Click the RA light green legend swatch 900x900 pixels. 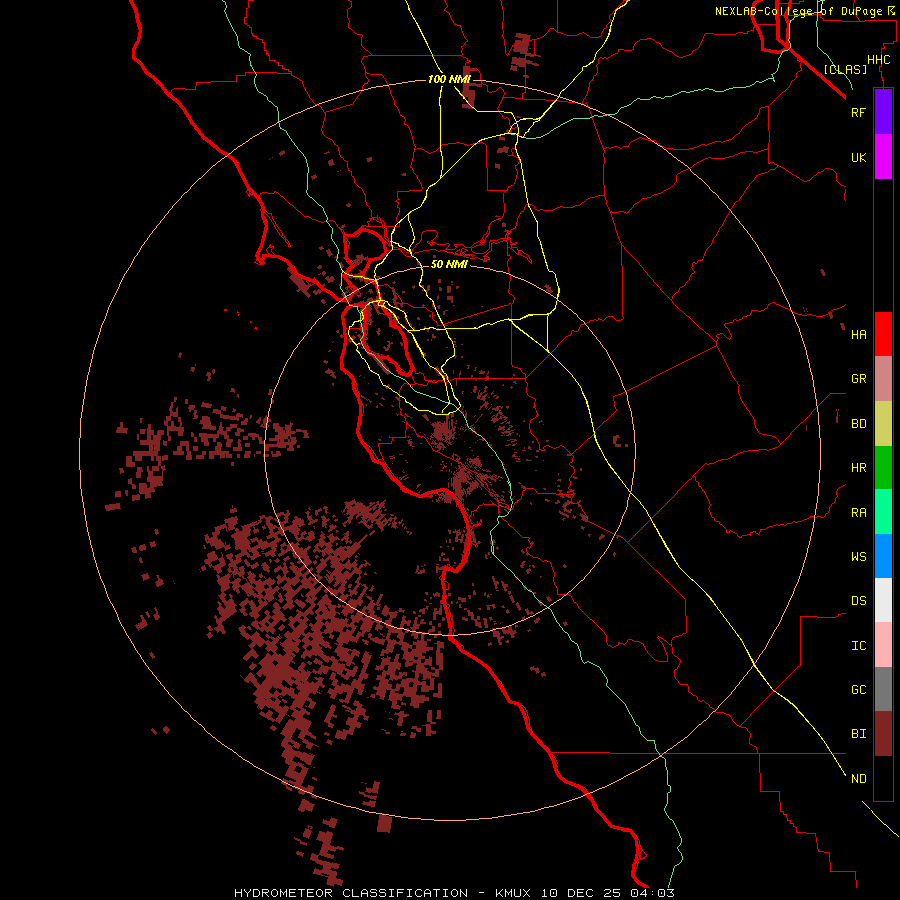[x=883, y=512]
